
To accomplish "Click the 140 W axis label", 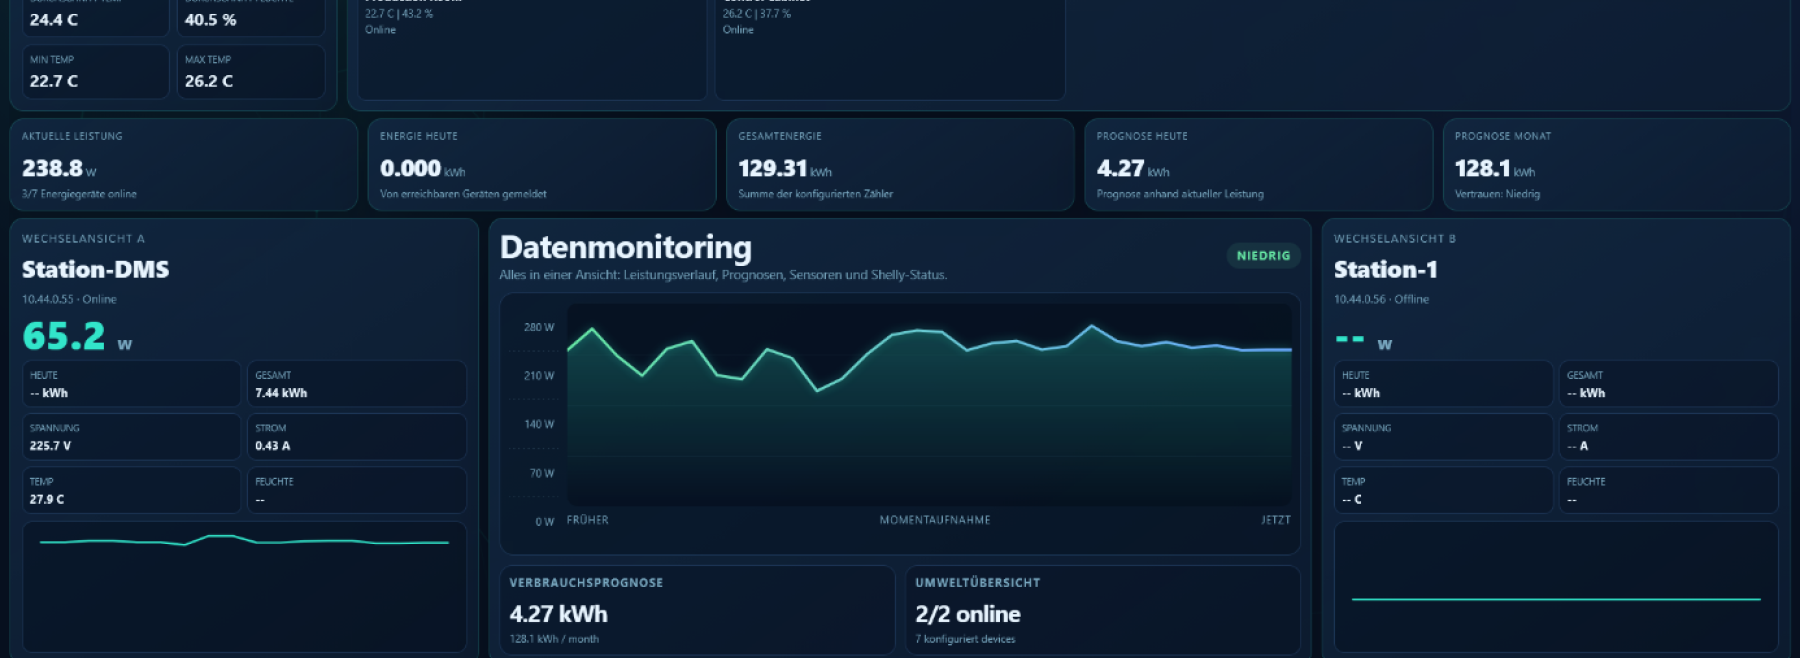I will (539, 424).
